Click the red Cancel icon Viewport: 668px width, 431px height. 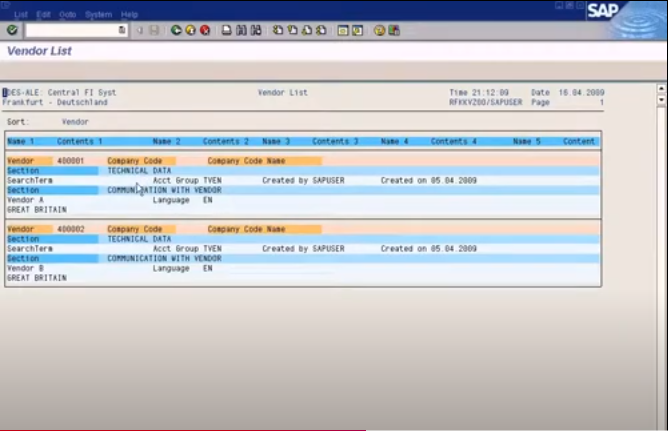(x=205, y=30)
